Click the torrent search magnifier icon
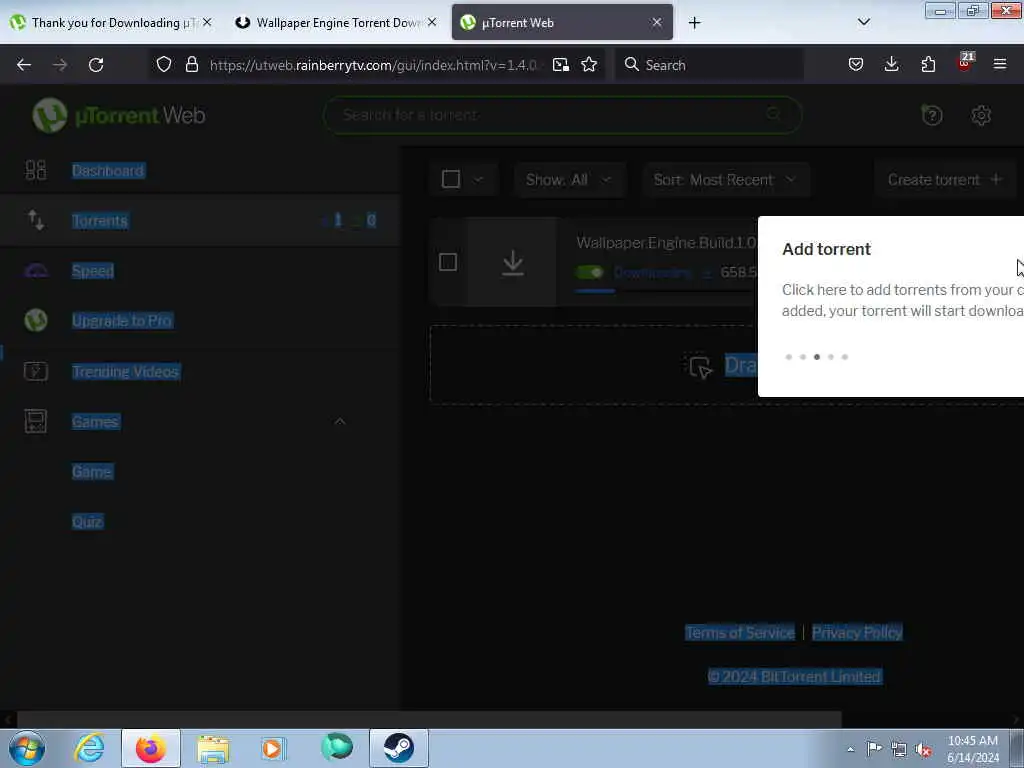 [x=774, y=114]
